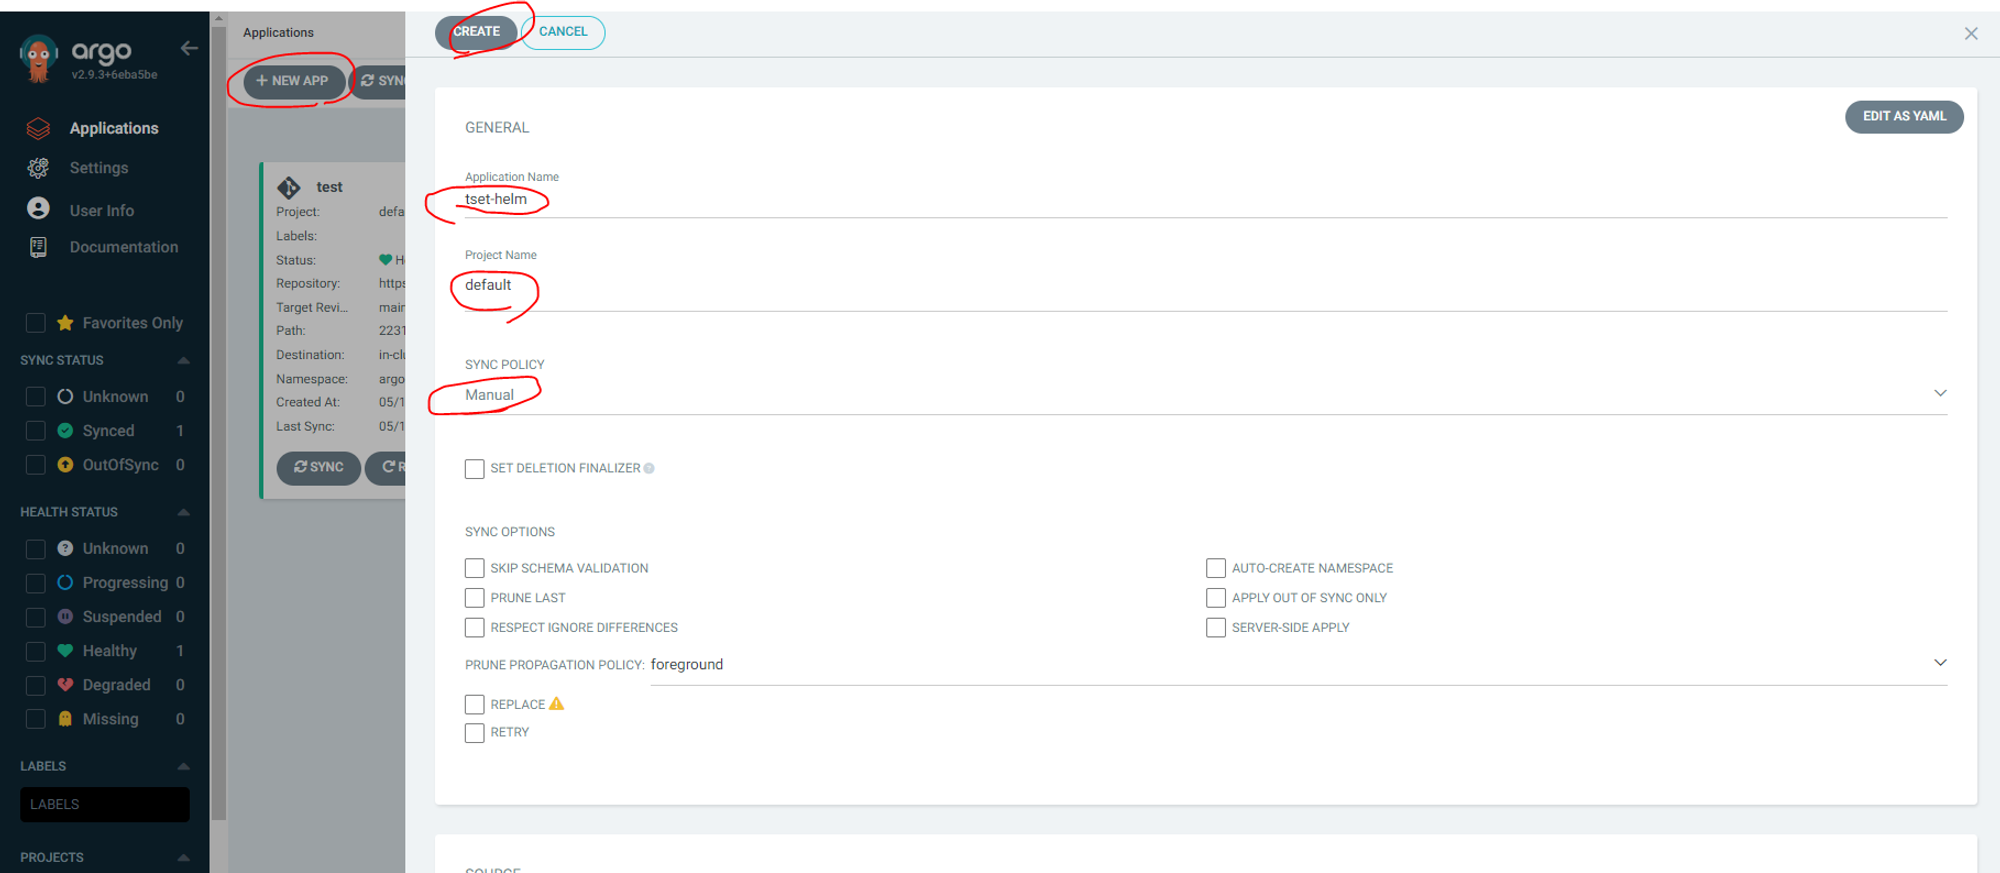Enable Auto-Create Namespace checkbox
The height and width of the screenshot is (873, 2000).
click(x=1216, y=568)
